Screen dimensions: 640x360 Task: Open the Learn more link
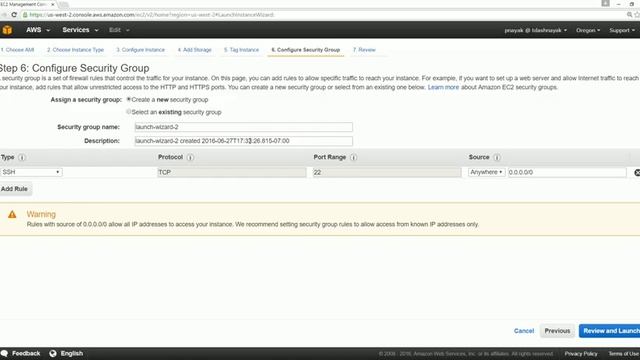tap(443, 87)
